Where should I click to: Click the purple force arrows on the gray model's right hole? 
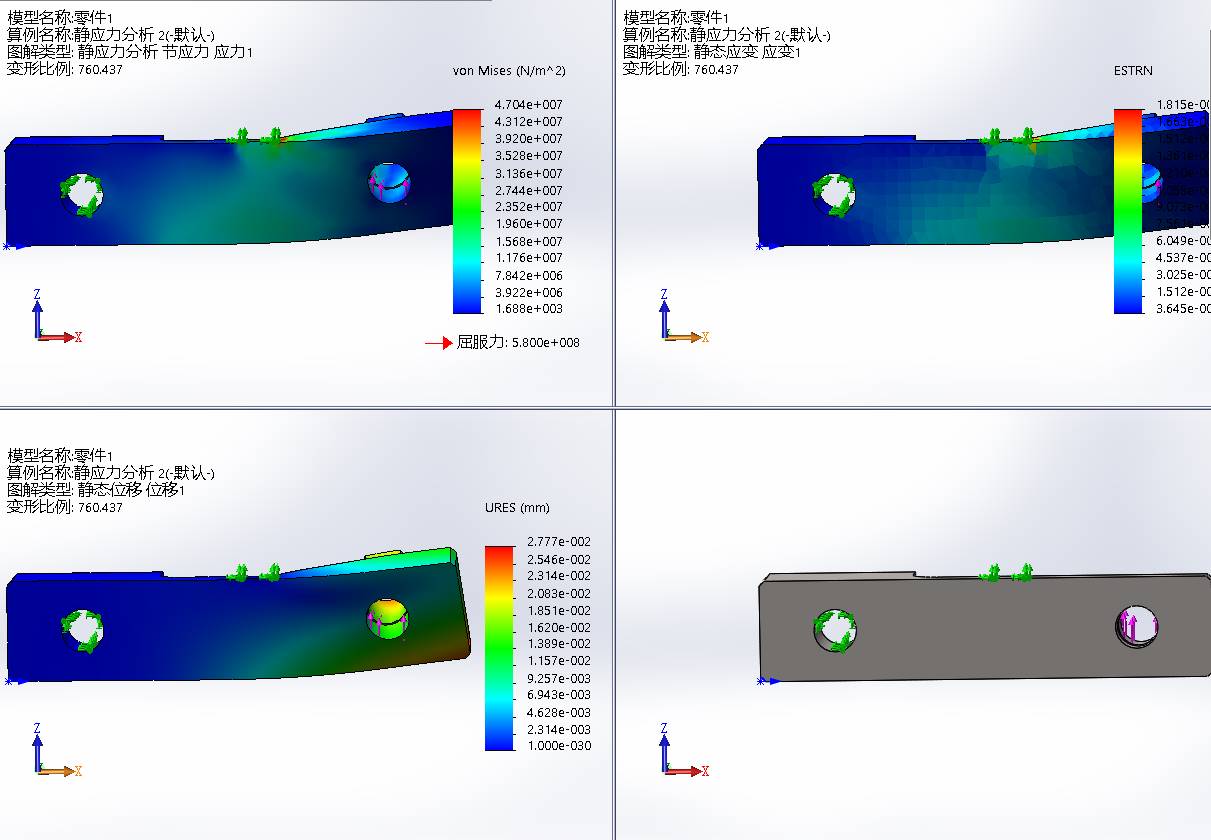click(x=1134, y=627)
